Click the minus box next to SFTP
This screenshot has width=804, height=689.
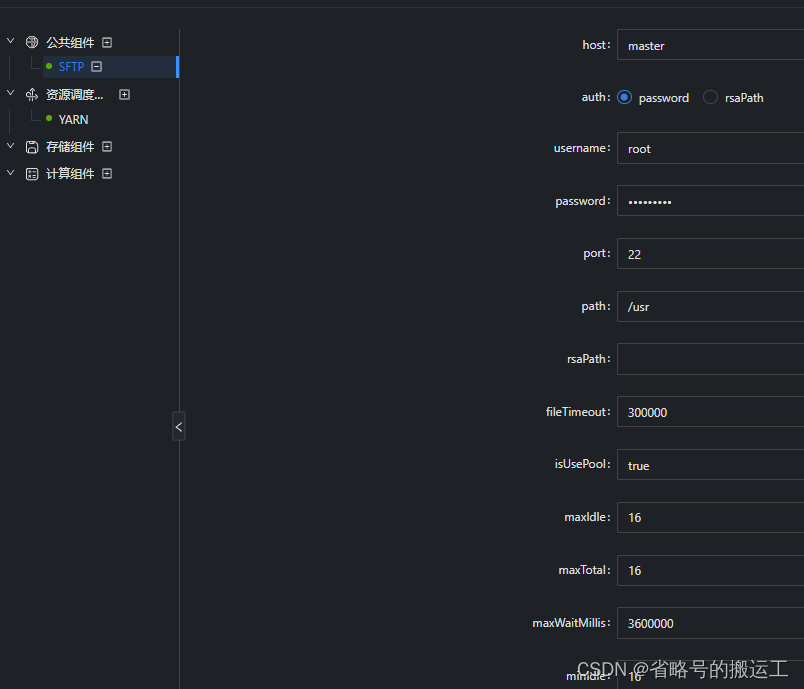coord(96,67)
